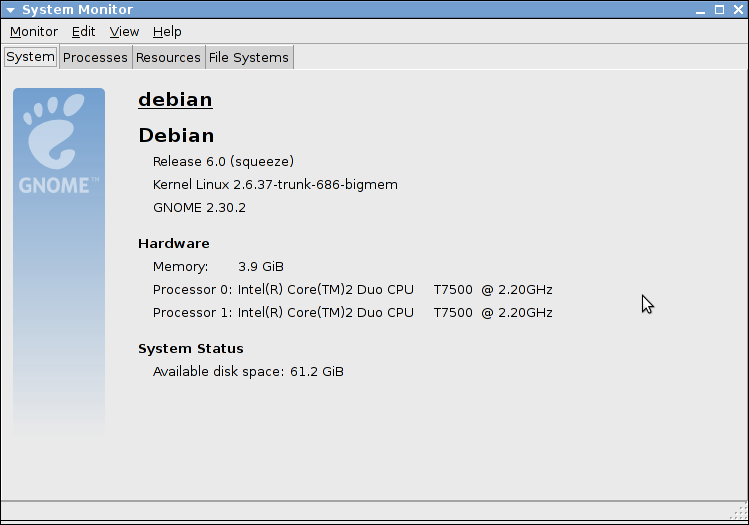749x525 pixels.
Task: Click the 61.2 GiB disk space value
Action: coord(317,372)
